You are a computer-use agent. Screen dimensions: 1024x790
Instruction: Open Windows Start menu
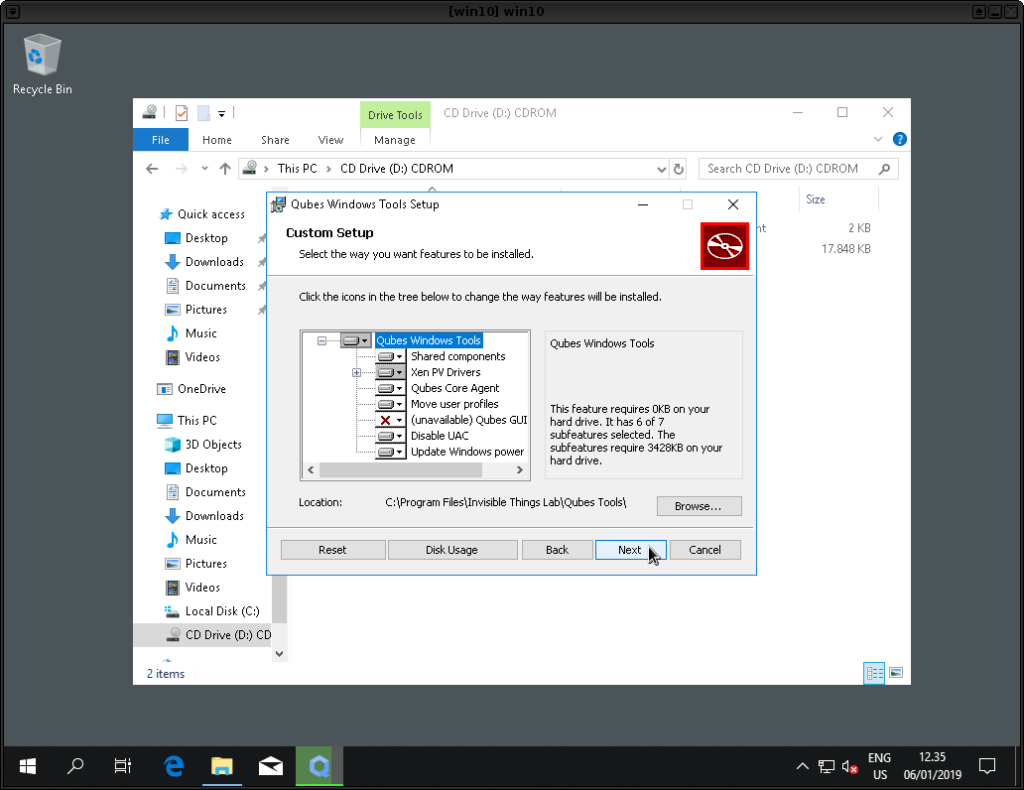27,766
